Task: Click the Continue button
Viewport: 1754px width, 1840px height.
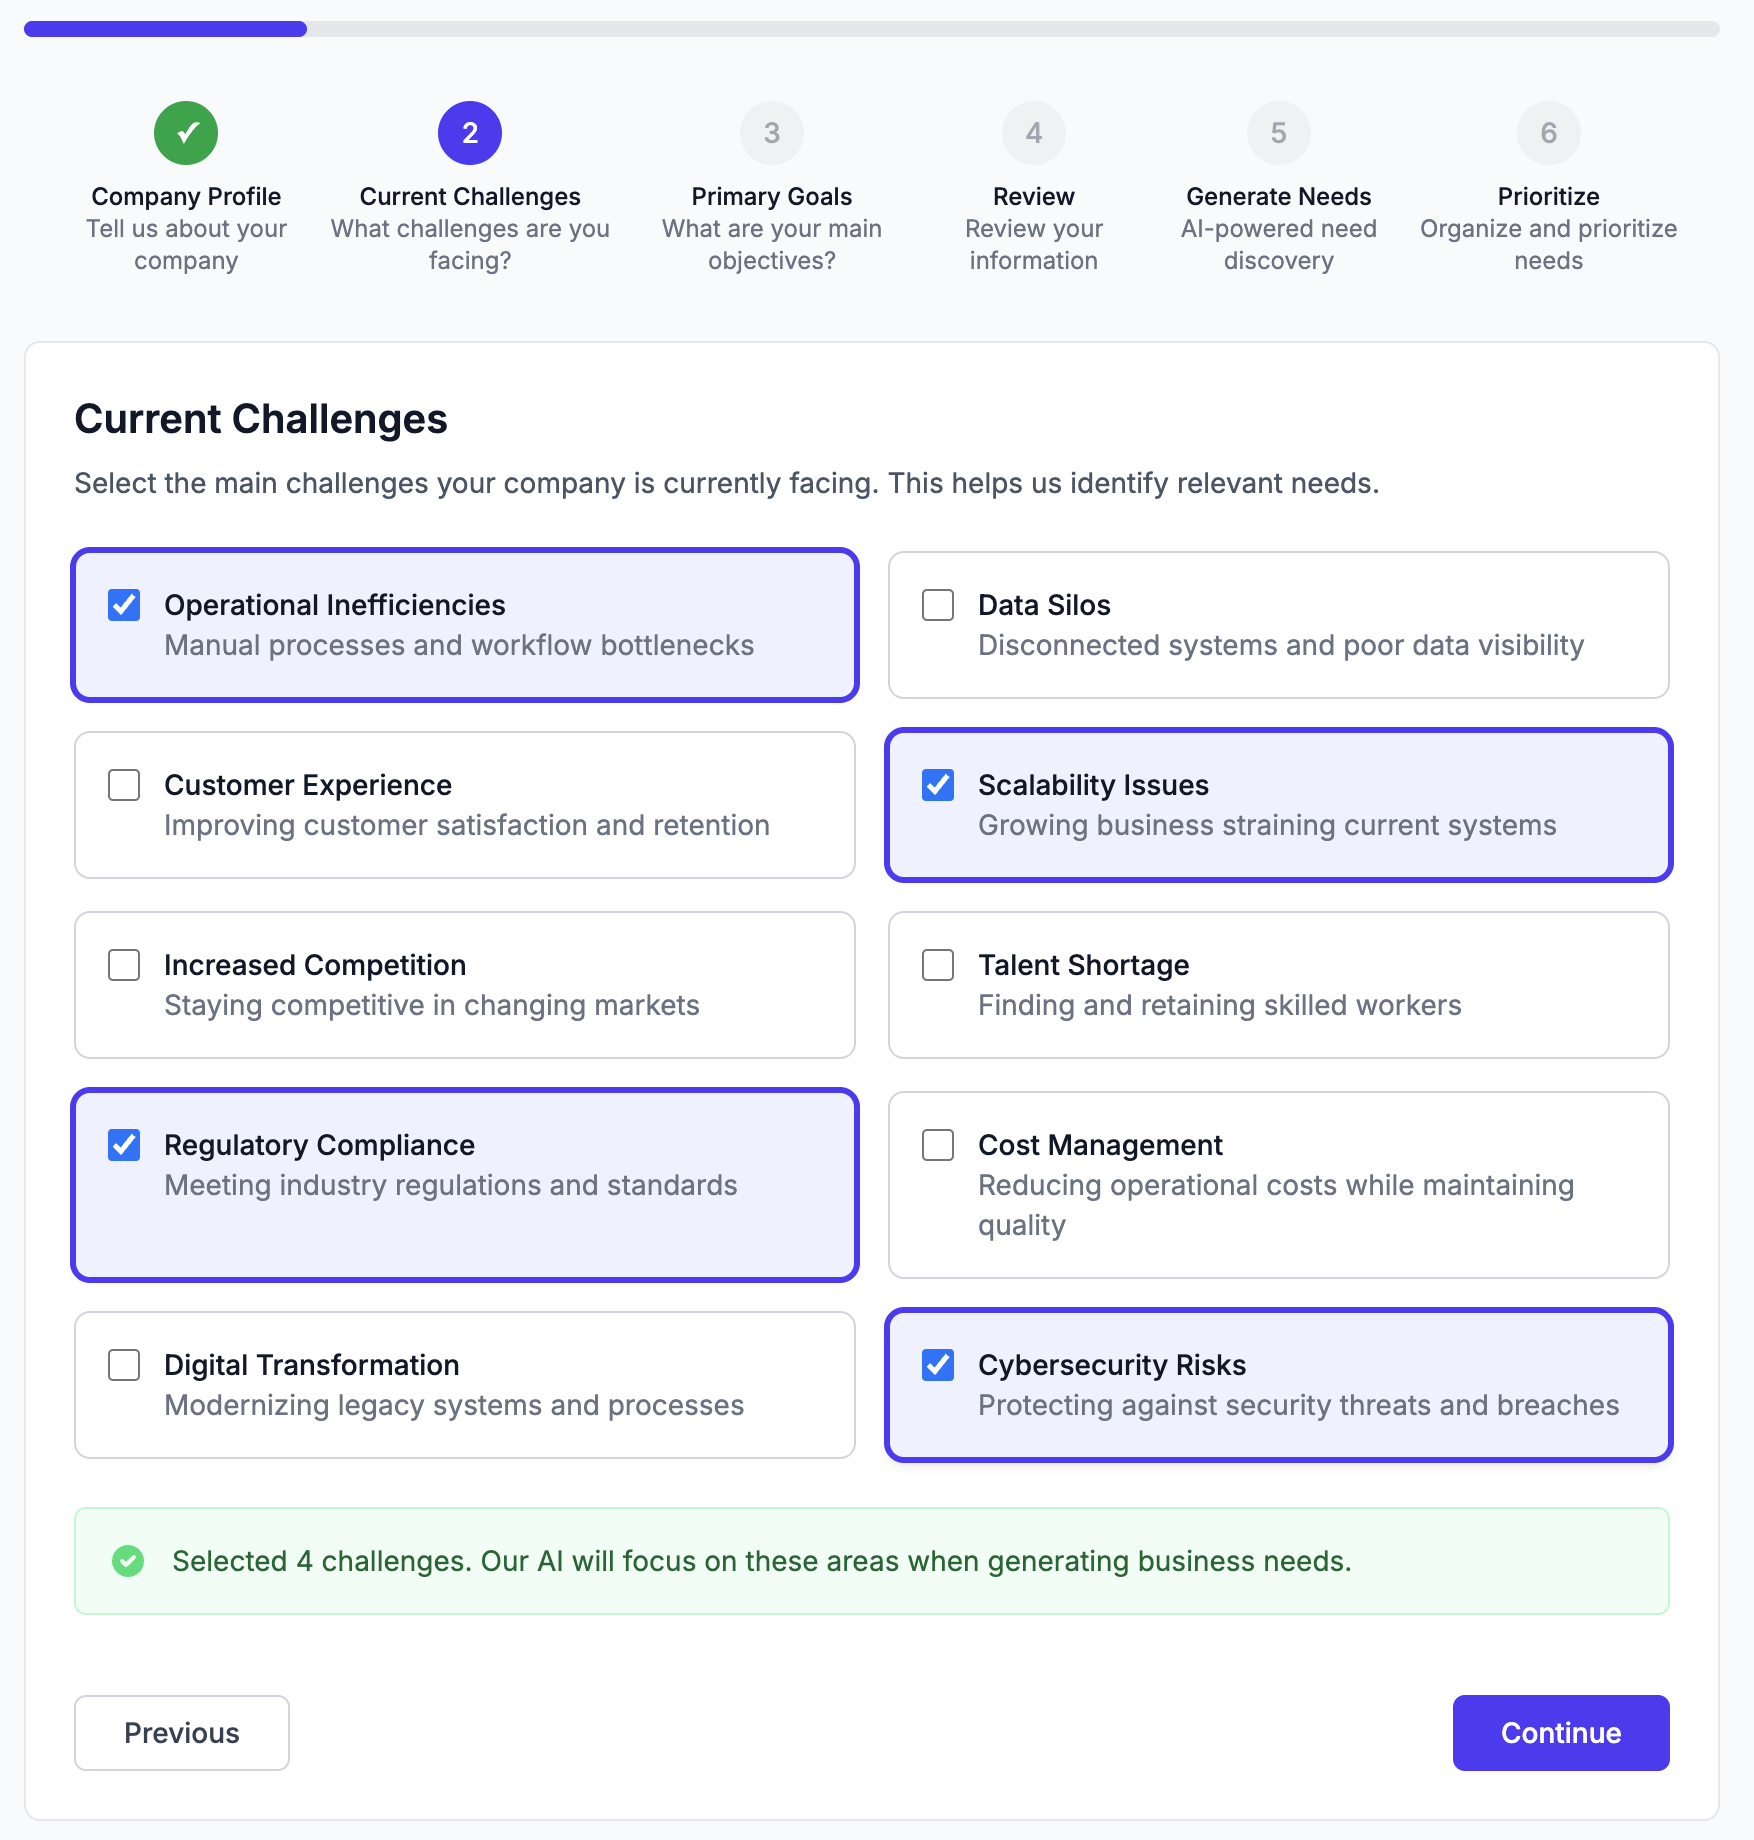Action: [1560, 1733]
